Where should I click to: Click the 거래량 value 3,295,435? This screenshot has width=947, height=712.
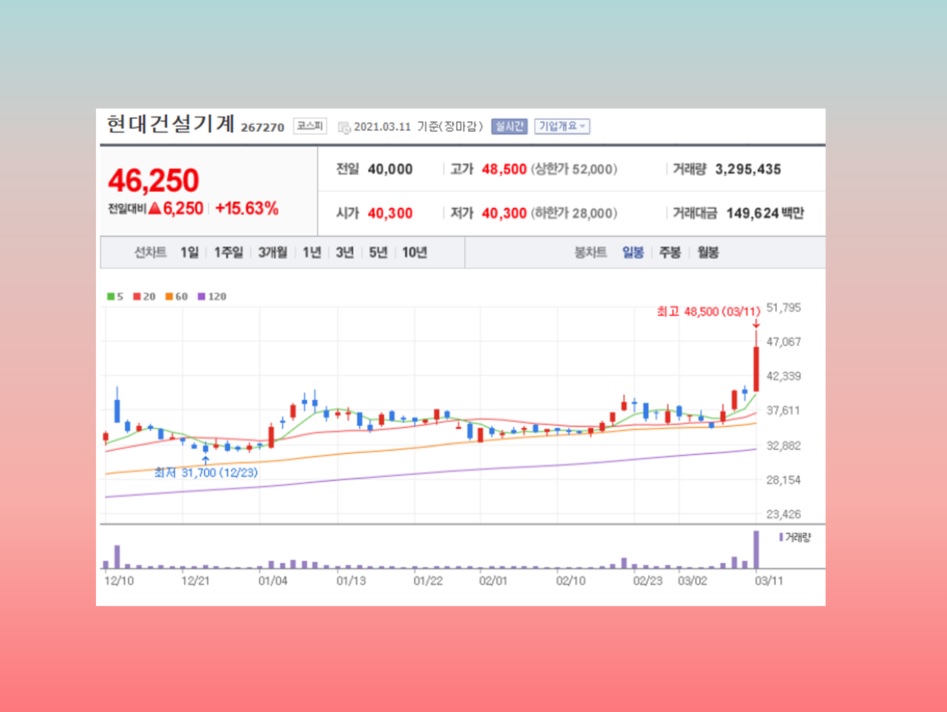748,169
